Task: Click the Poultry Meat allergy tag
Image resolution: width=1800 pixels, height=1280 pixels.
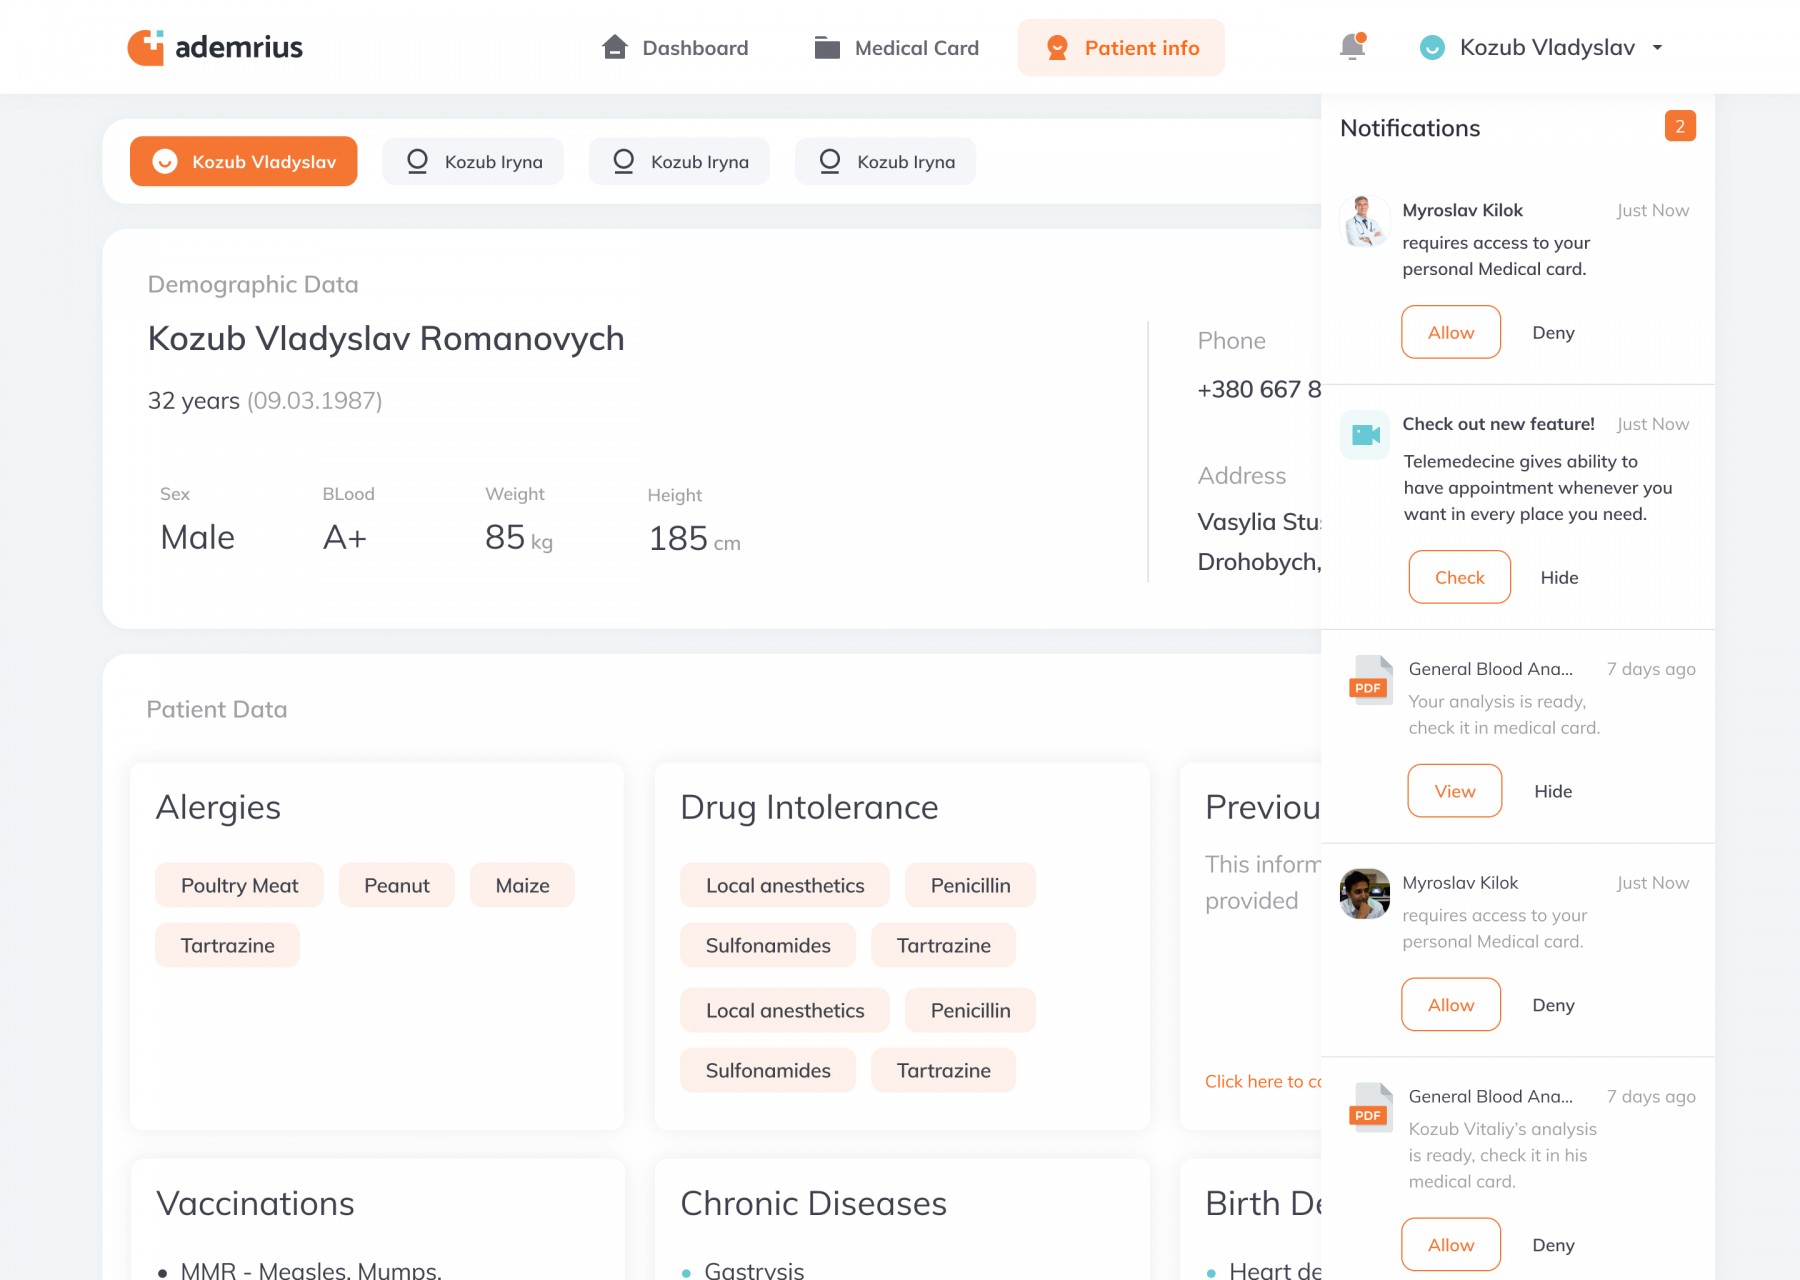Action: point(239,885)
